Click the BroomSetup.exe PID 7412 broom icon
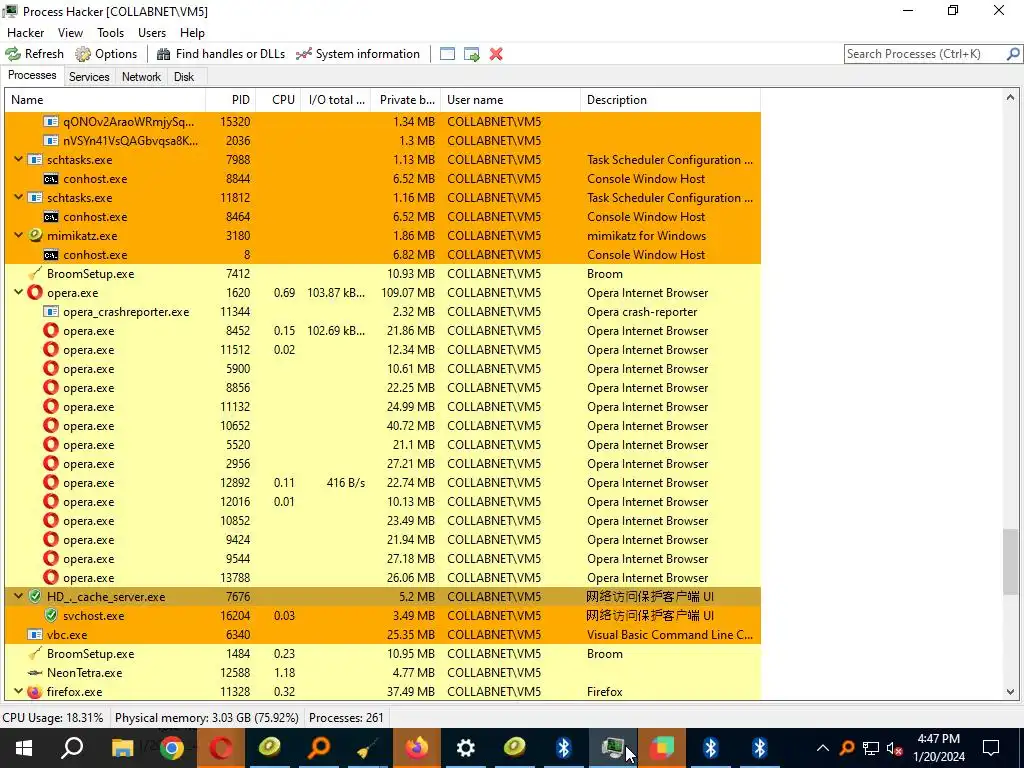 pyautogui.click(x=35, y=274)
